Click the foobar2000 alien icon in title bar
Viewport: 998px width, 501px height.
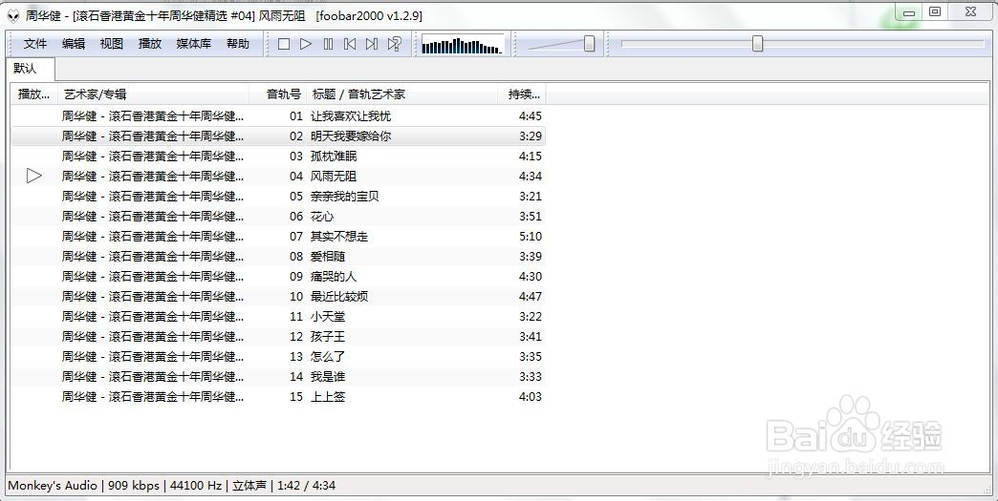pyautogui.click(x=13, y=16)
